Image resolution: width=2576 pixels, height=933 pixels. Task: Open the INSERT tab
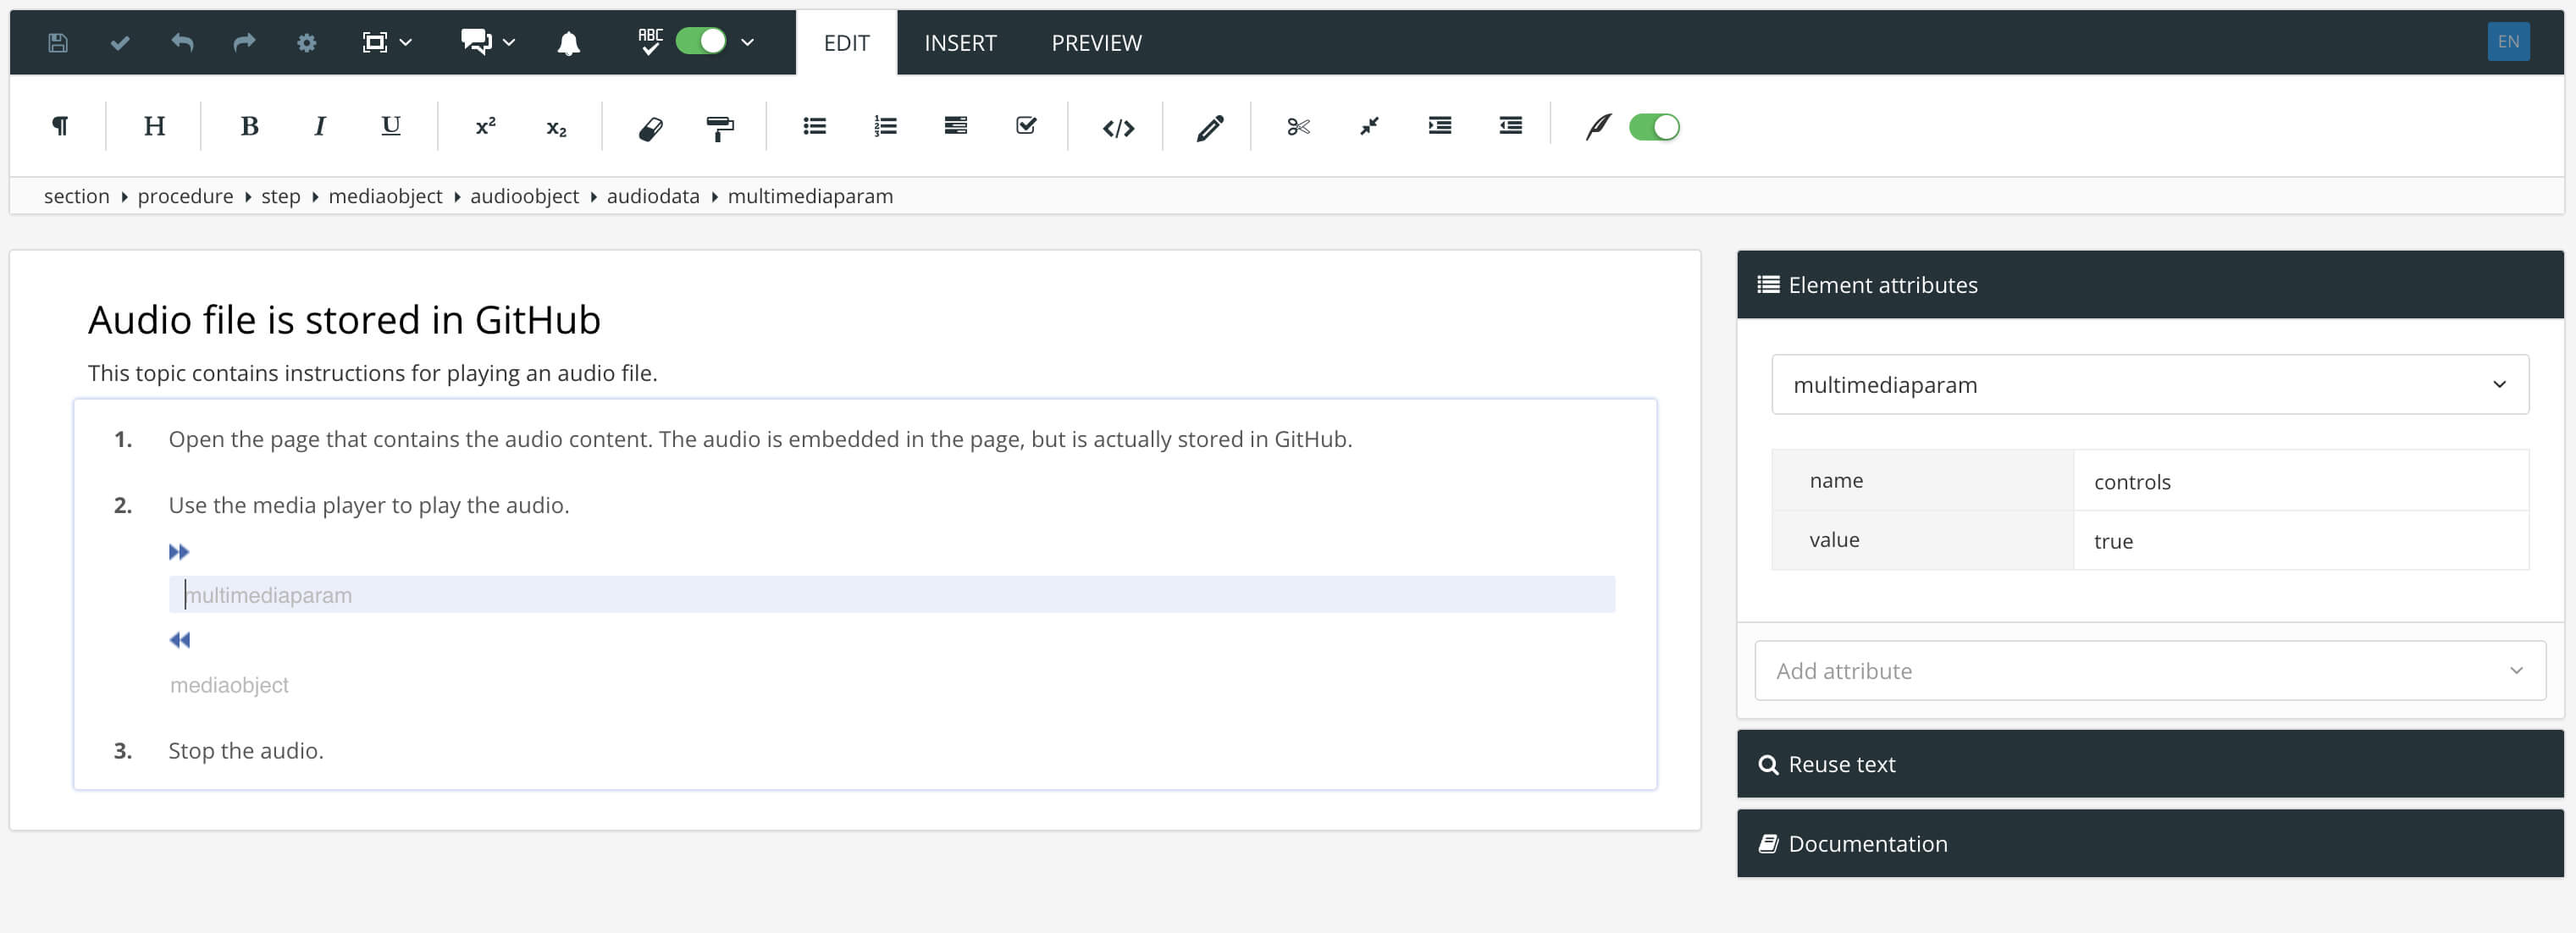(959, 42)
